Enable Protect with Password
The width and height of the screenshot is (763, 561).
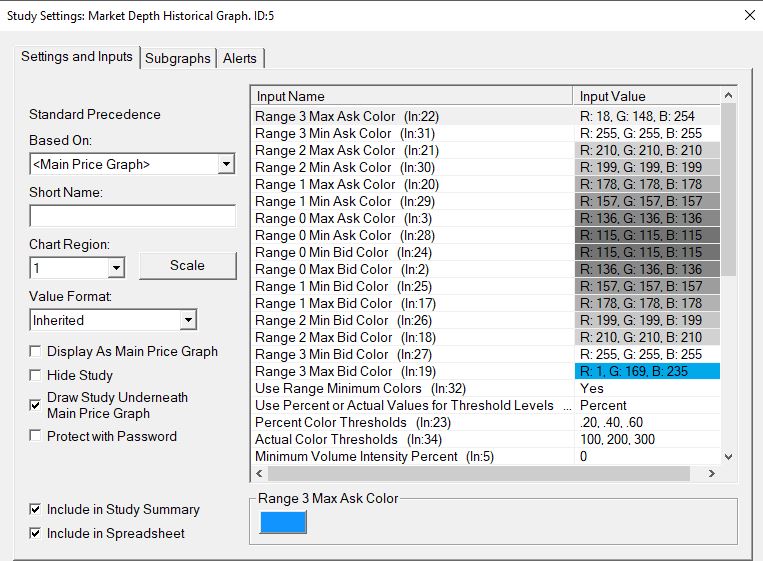click(x=35, y=435)
